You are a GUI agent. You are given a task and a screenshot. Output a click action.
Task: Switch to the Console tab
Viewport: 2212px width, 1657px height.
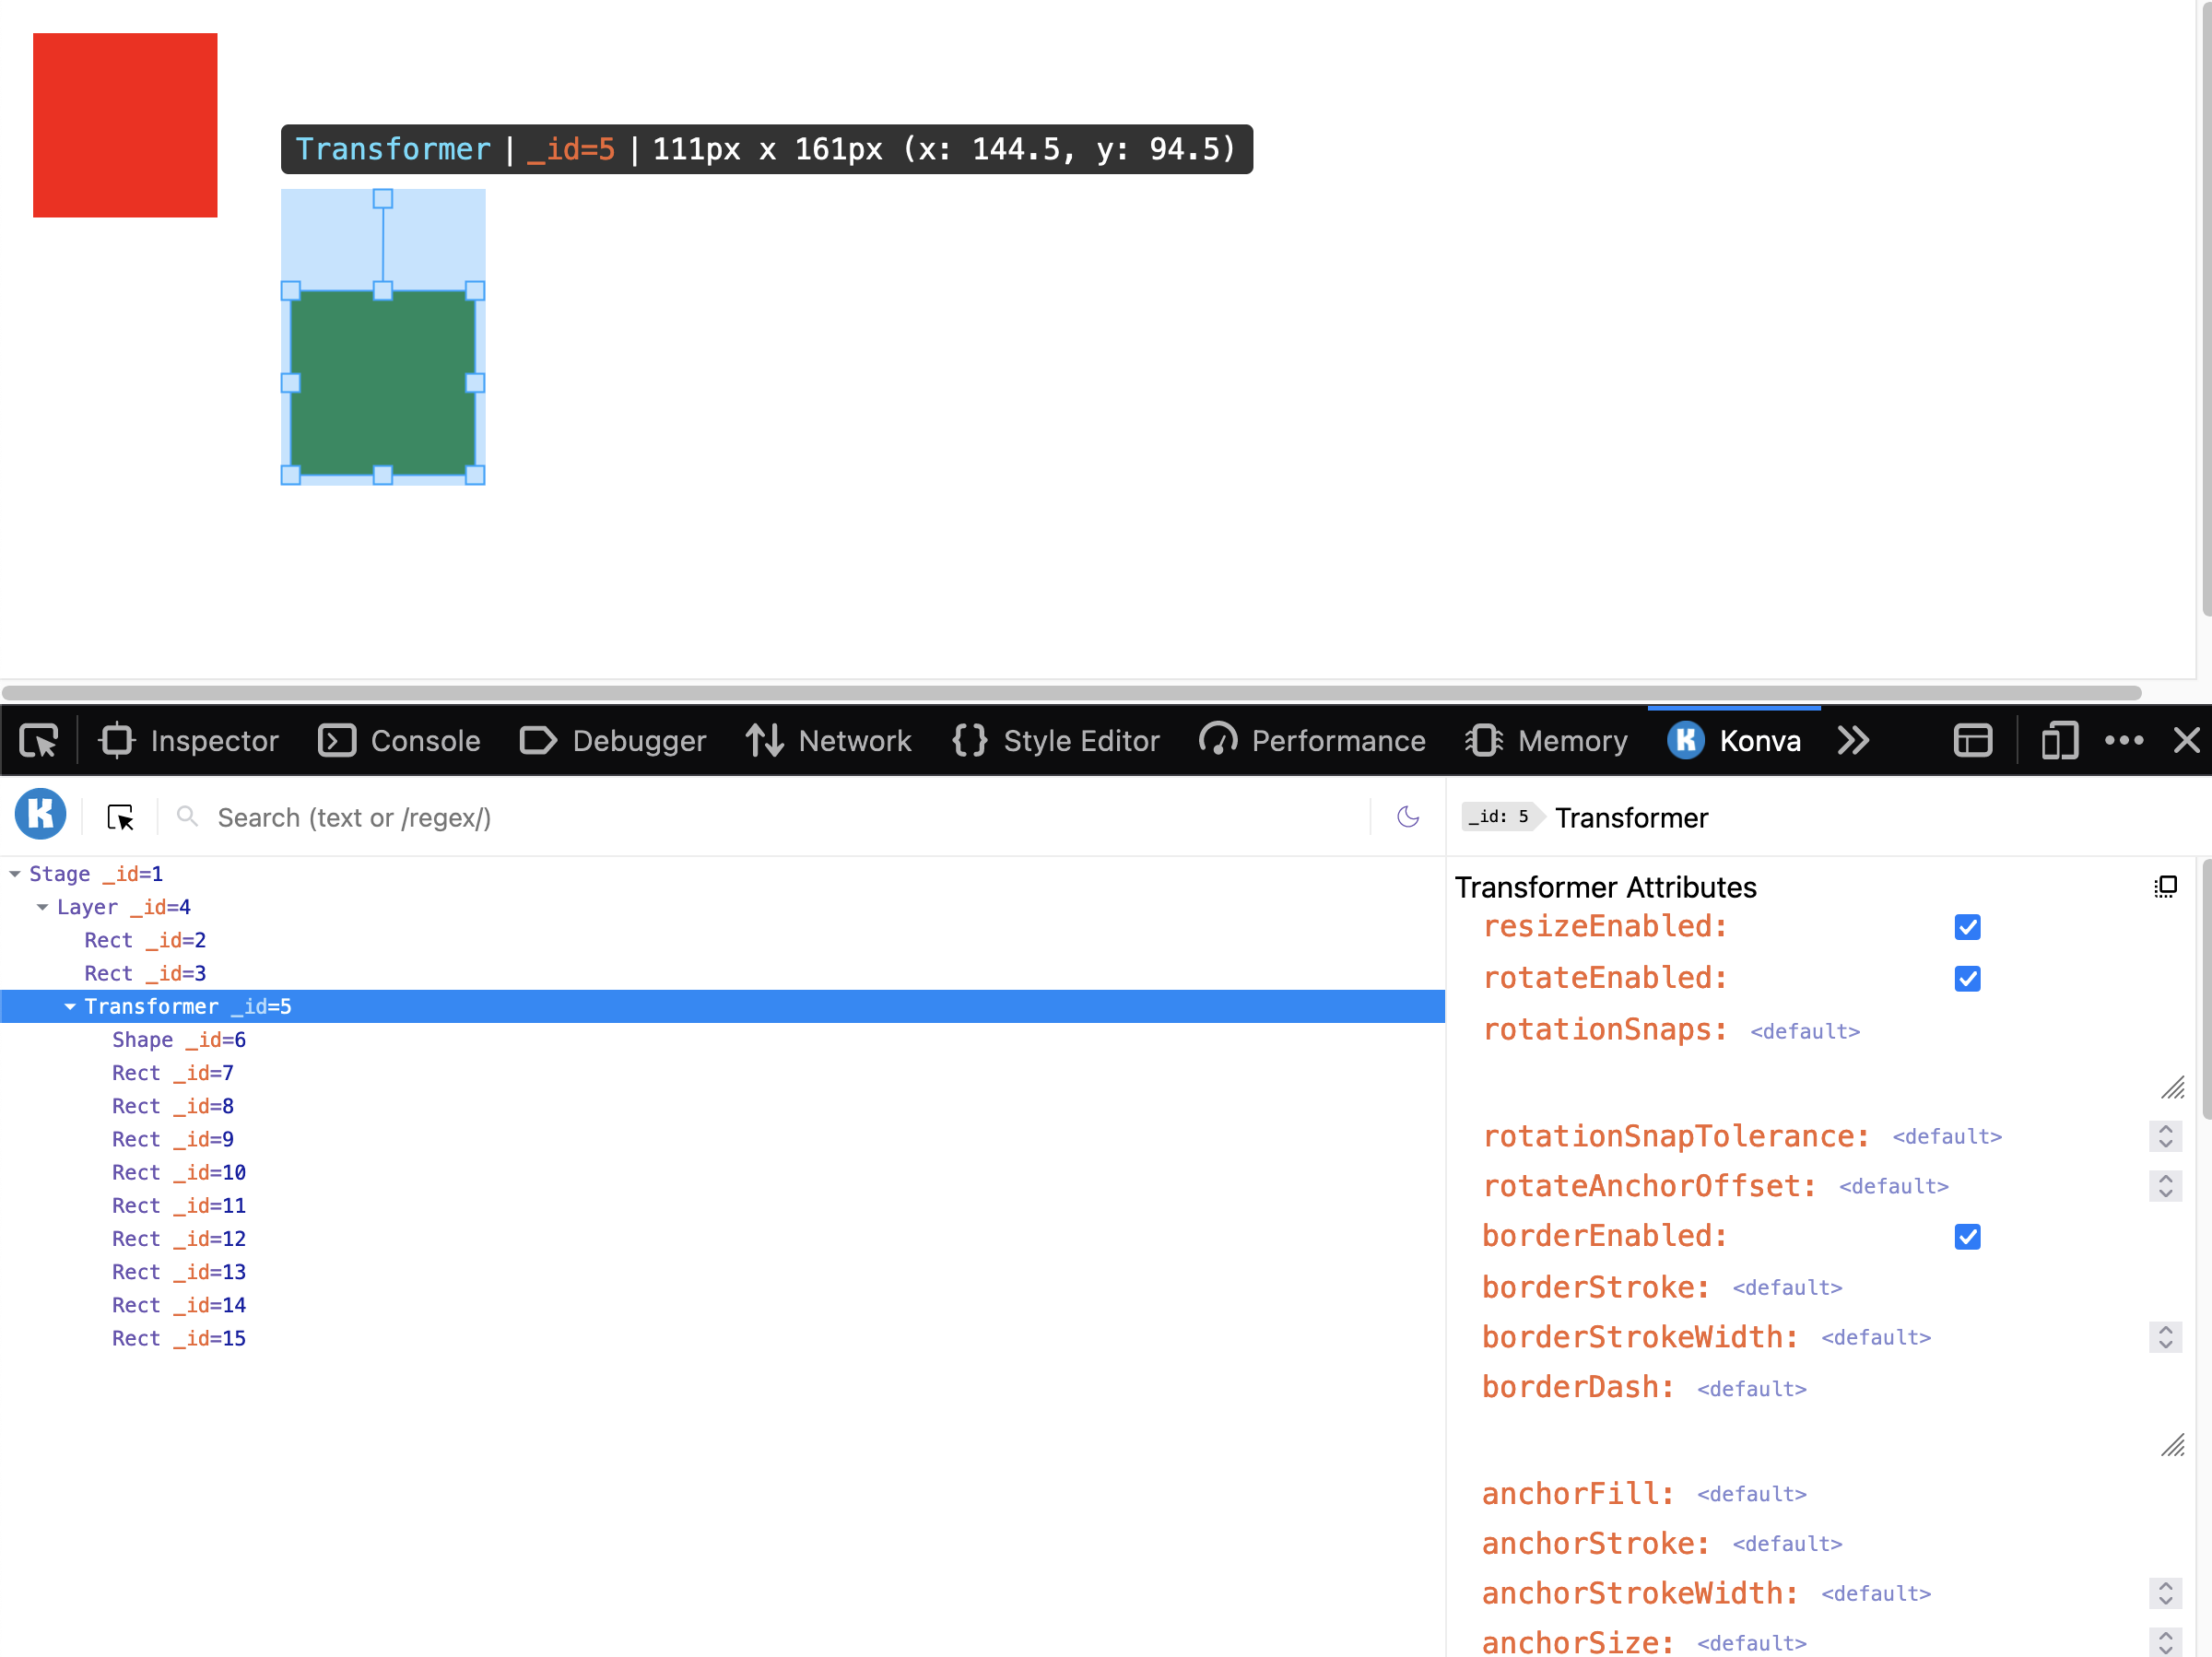(x=399, y=740)
